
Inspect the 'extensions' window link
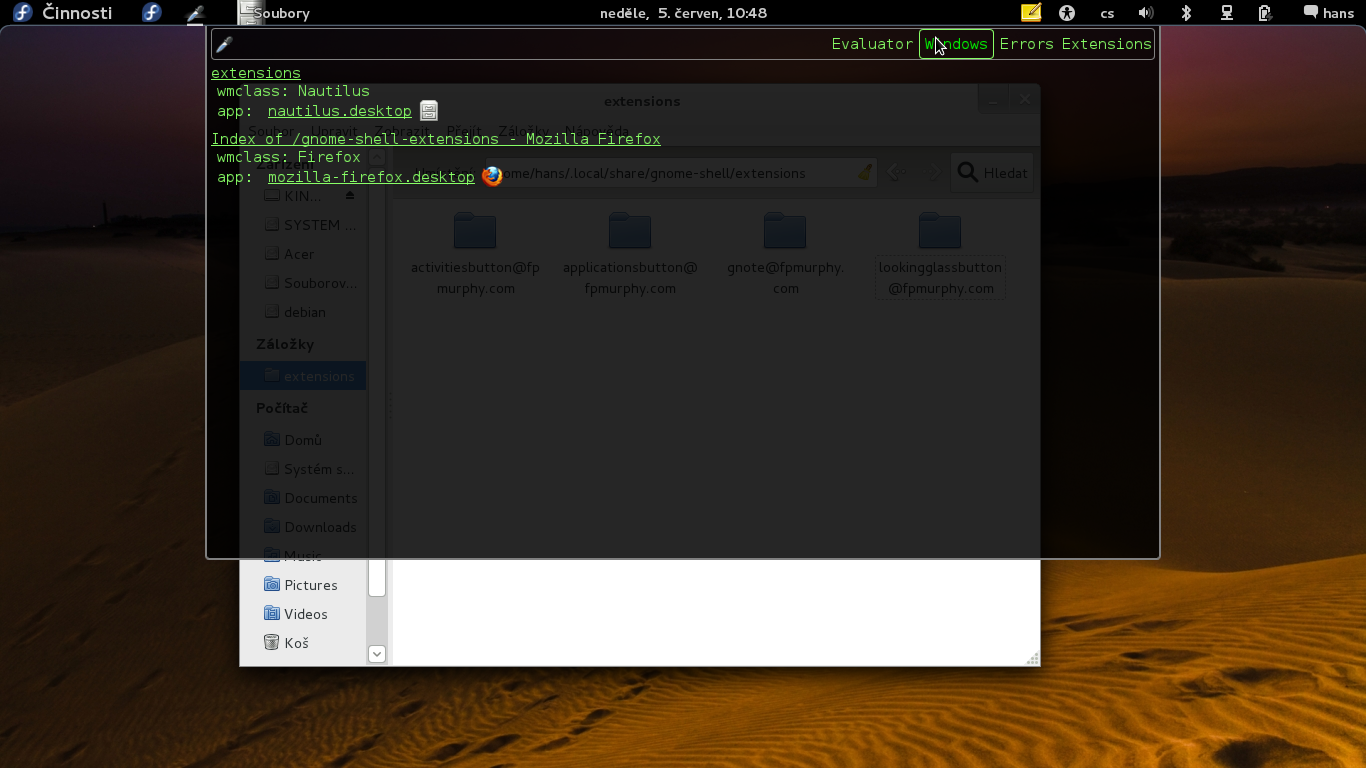256,73
